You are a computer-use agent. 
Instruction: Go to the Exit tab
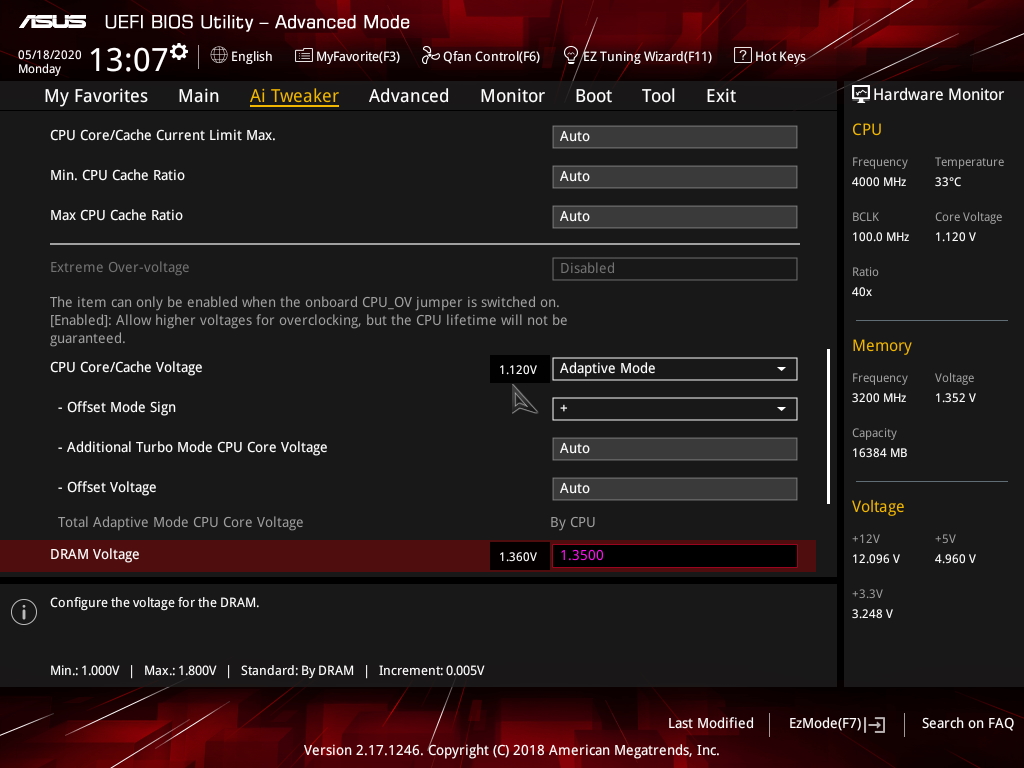pos(721,96)
